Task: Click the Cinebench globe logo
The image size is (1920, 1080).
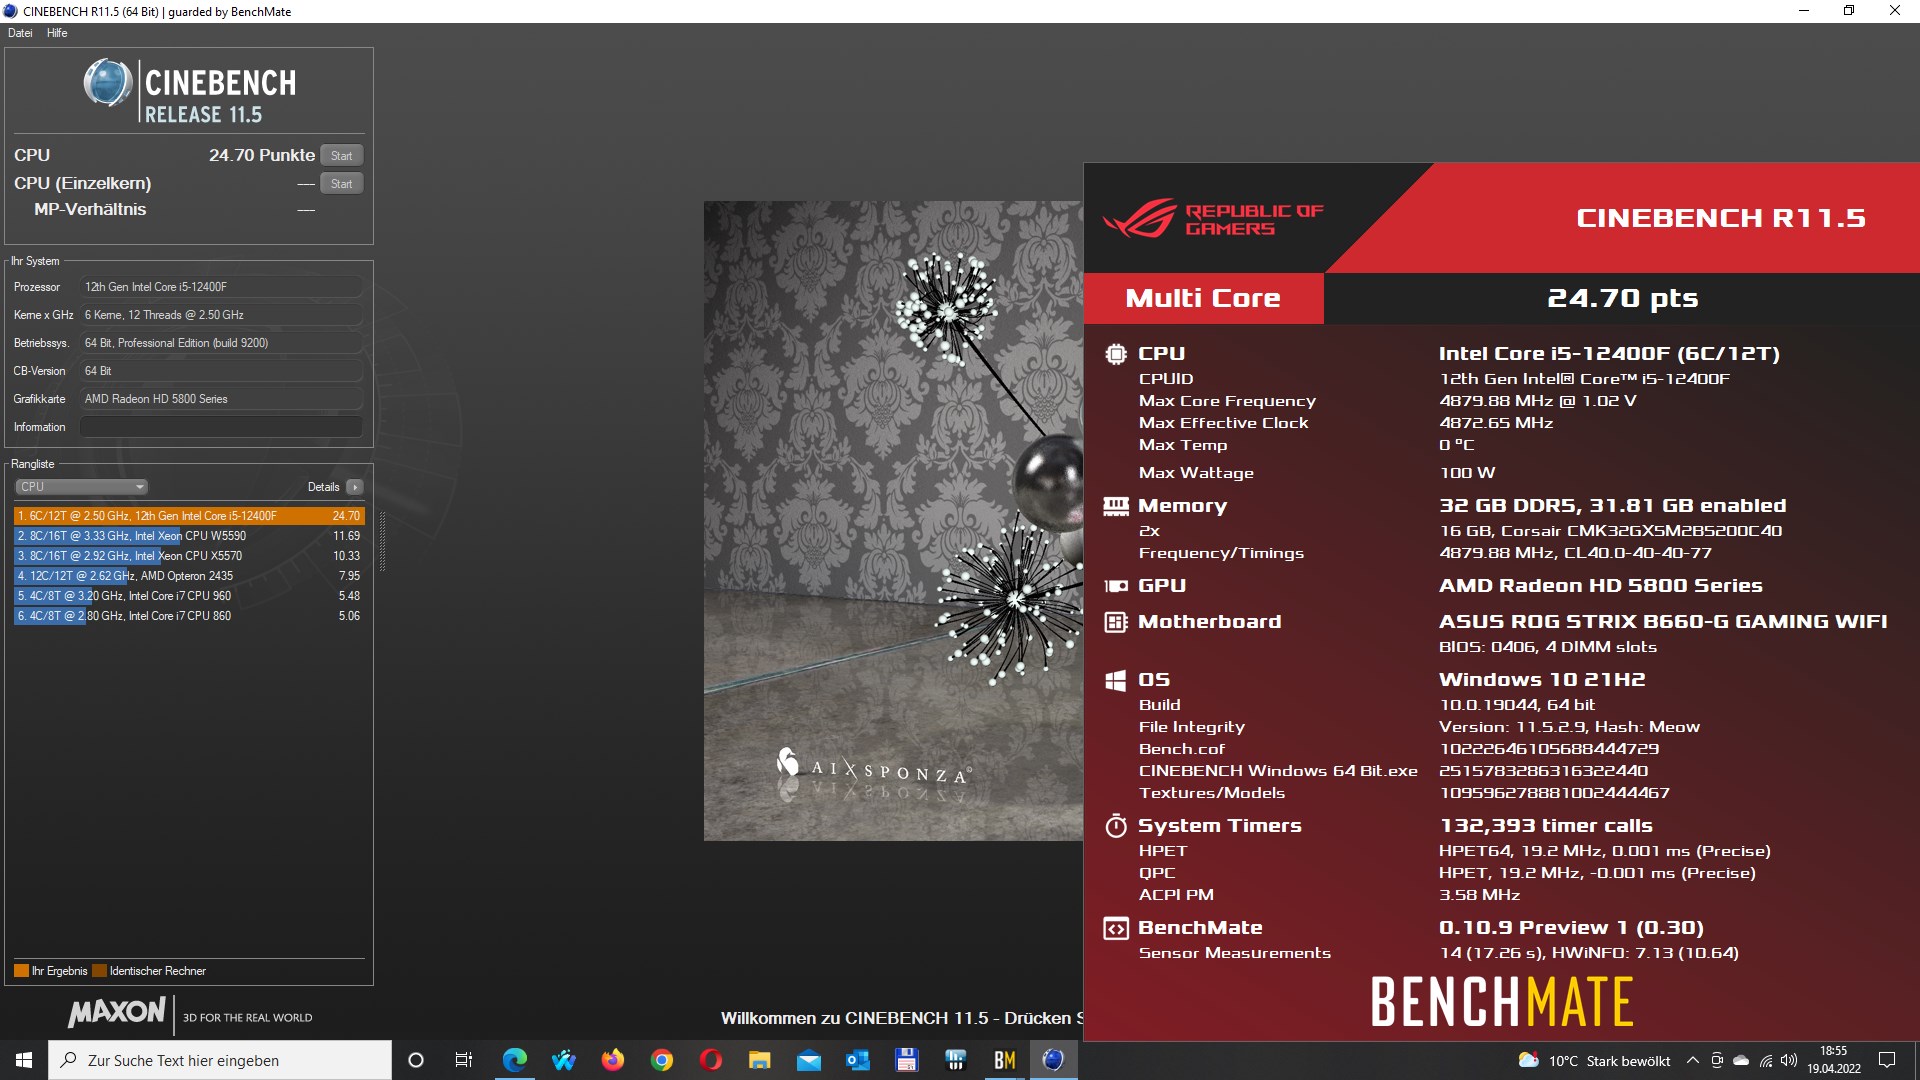Action: pos(108,83)
